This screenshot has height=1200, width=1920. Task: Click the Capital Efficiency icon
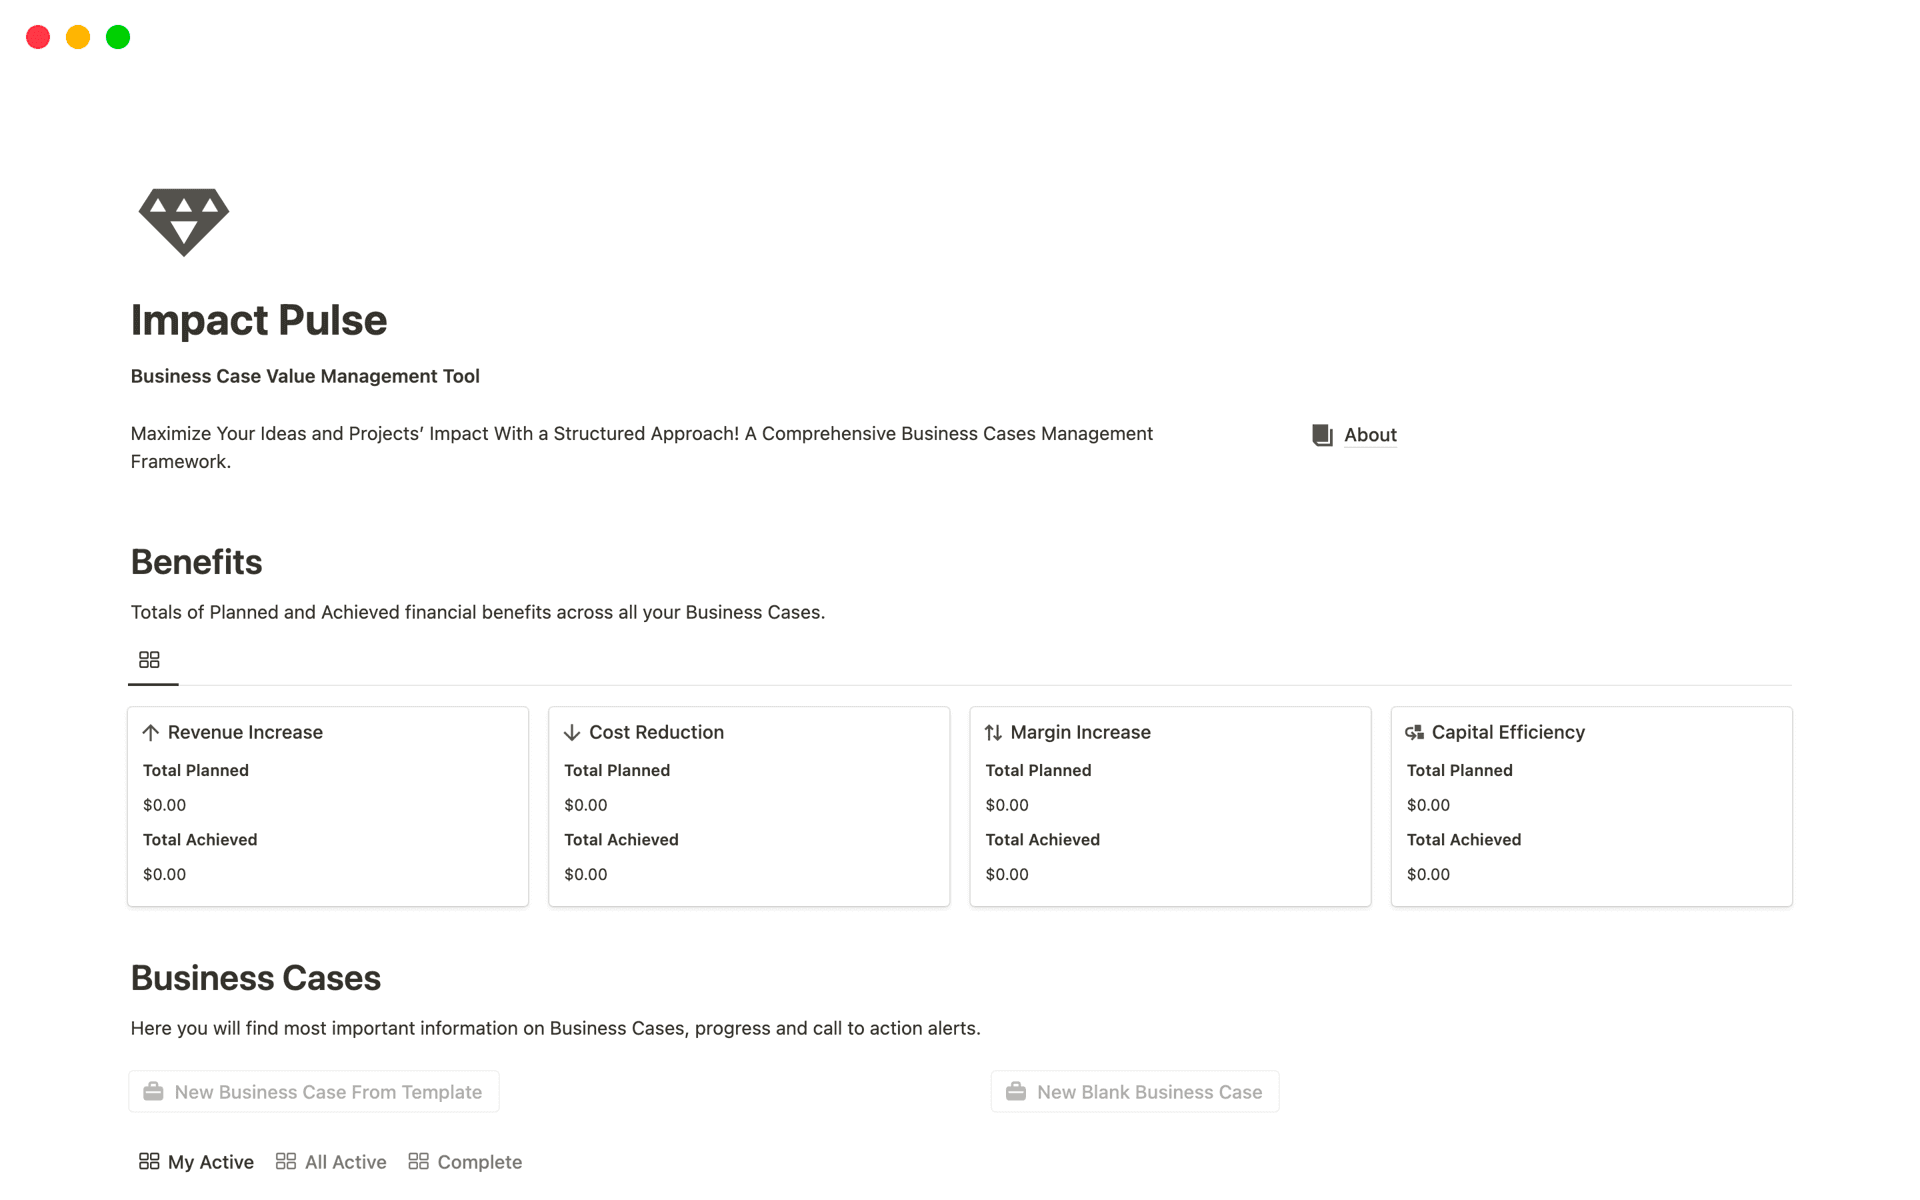tap(1414, 733)
